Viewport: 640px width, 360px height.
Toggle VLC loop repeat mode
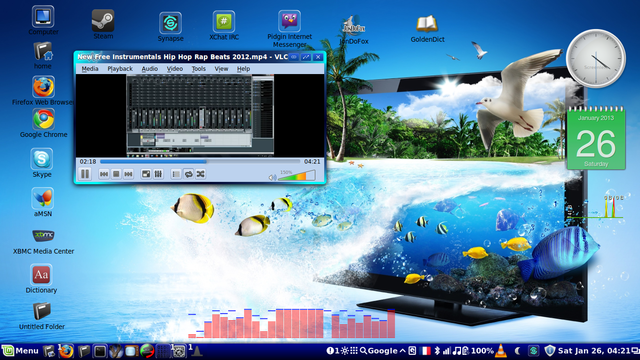(188, 174)
